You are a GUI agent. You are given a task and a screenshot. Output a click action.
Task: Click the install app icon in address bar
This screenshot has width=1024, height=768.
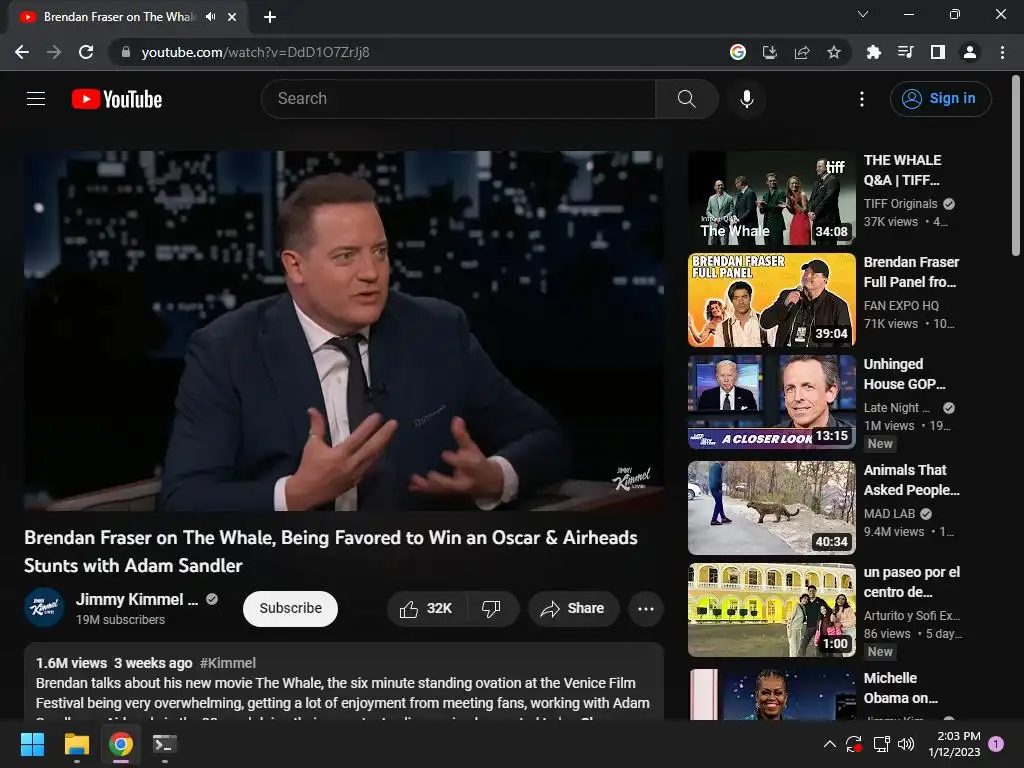tap(770, 52)
